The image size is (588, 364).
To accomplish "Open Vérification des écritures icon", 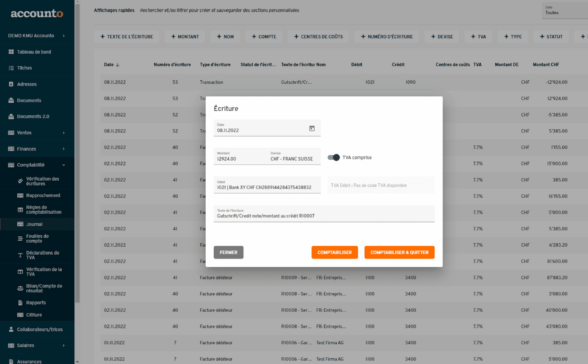I will pos(20,181).
